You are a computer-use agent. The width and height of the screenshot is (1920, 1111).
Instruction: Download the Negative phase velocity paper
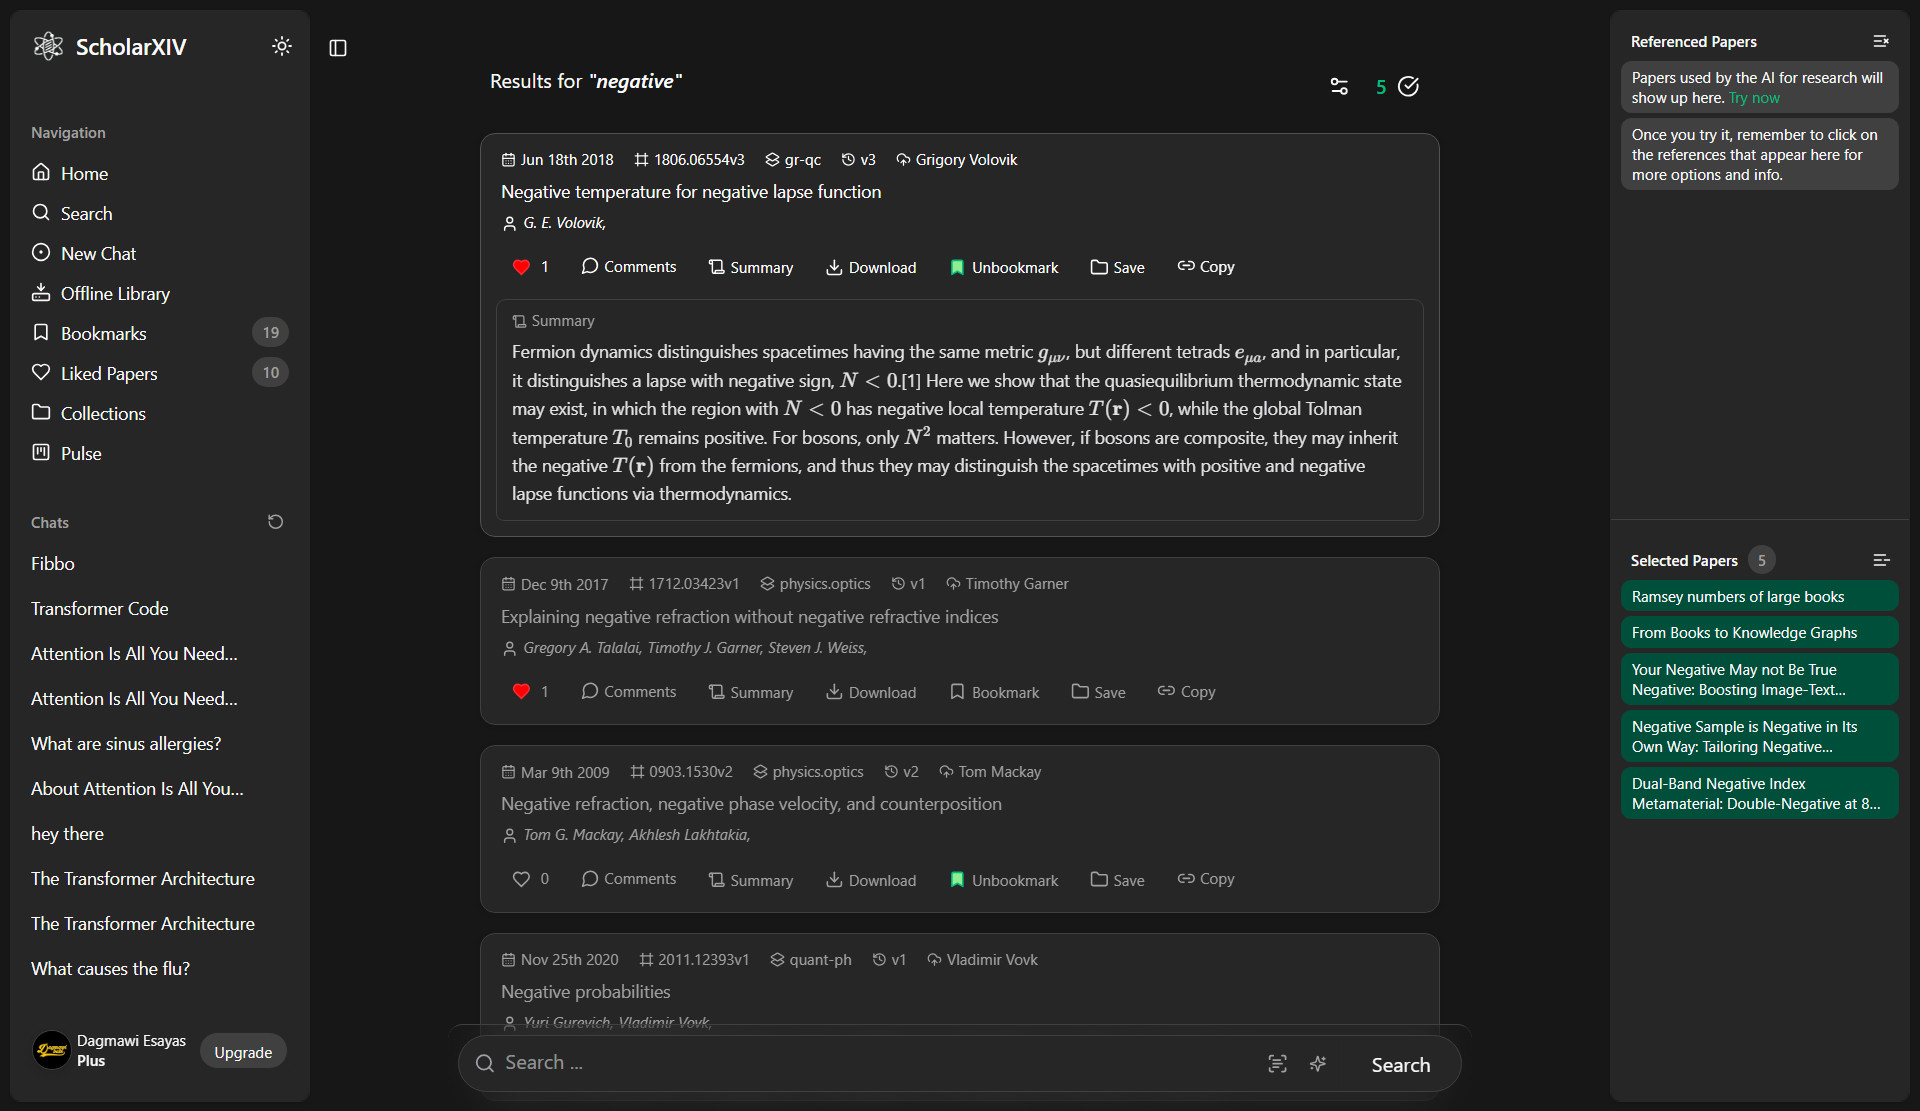point(871,880)
